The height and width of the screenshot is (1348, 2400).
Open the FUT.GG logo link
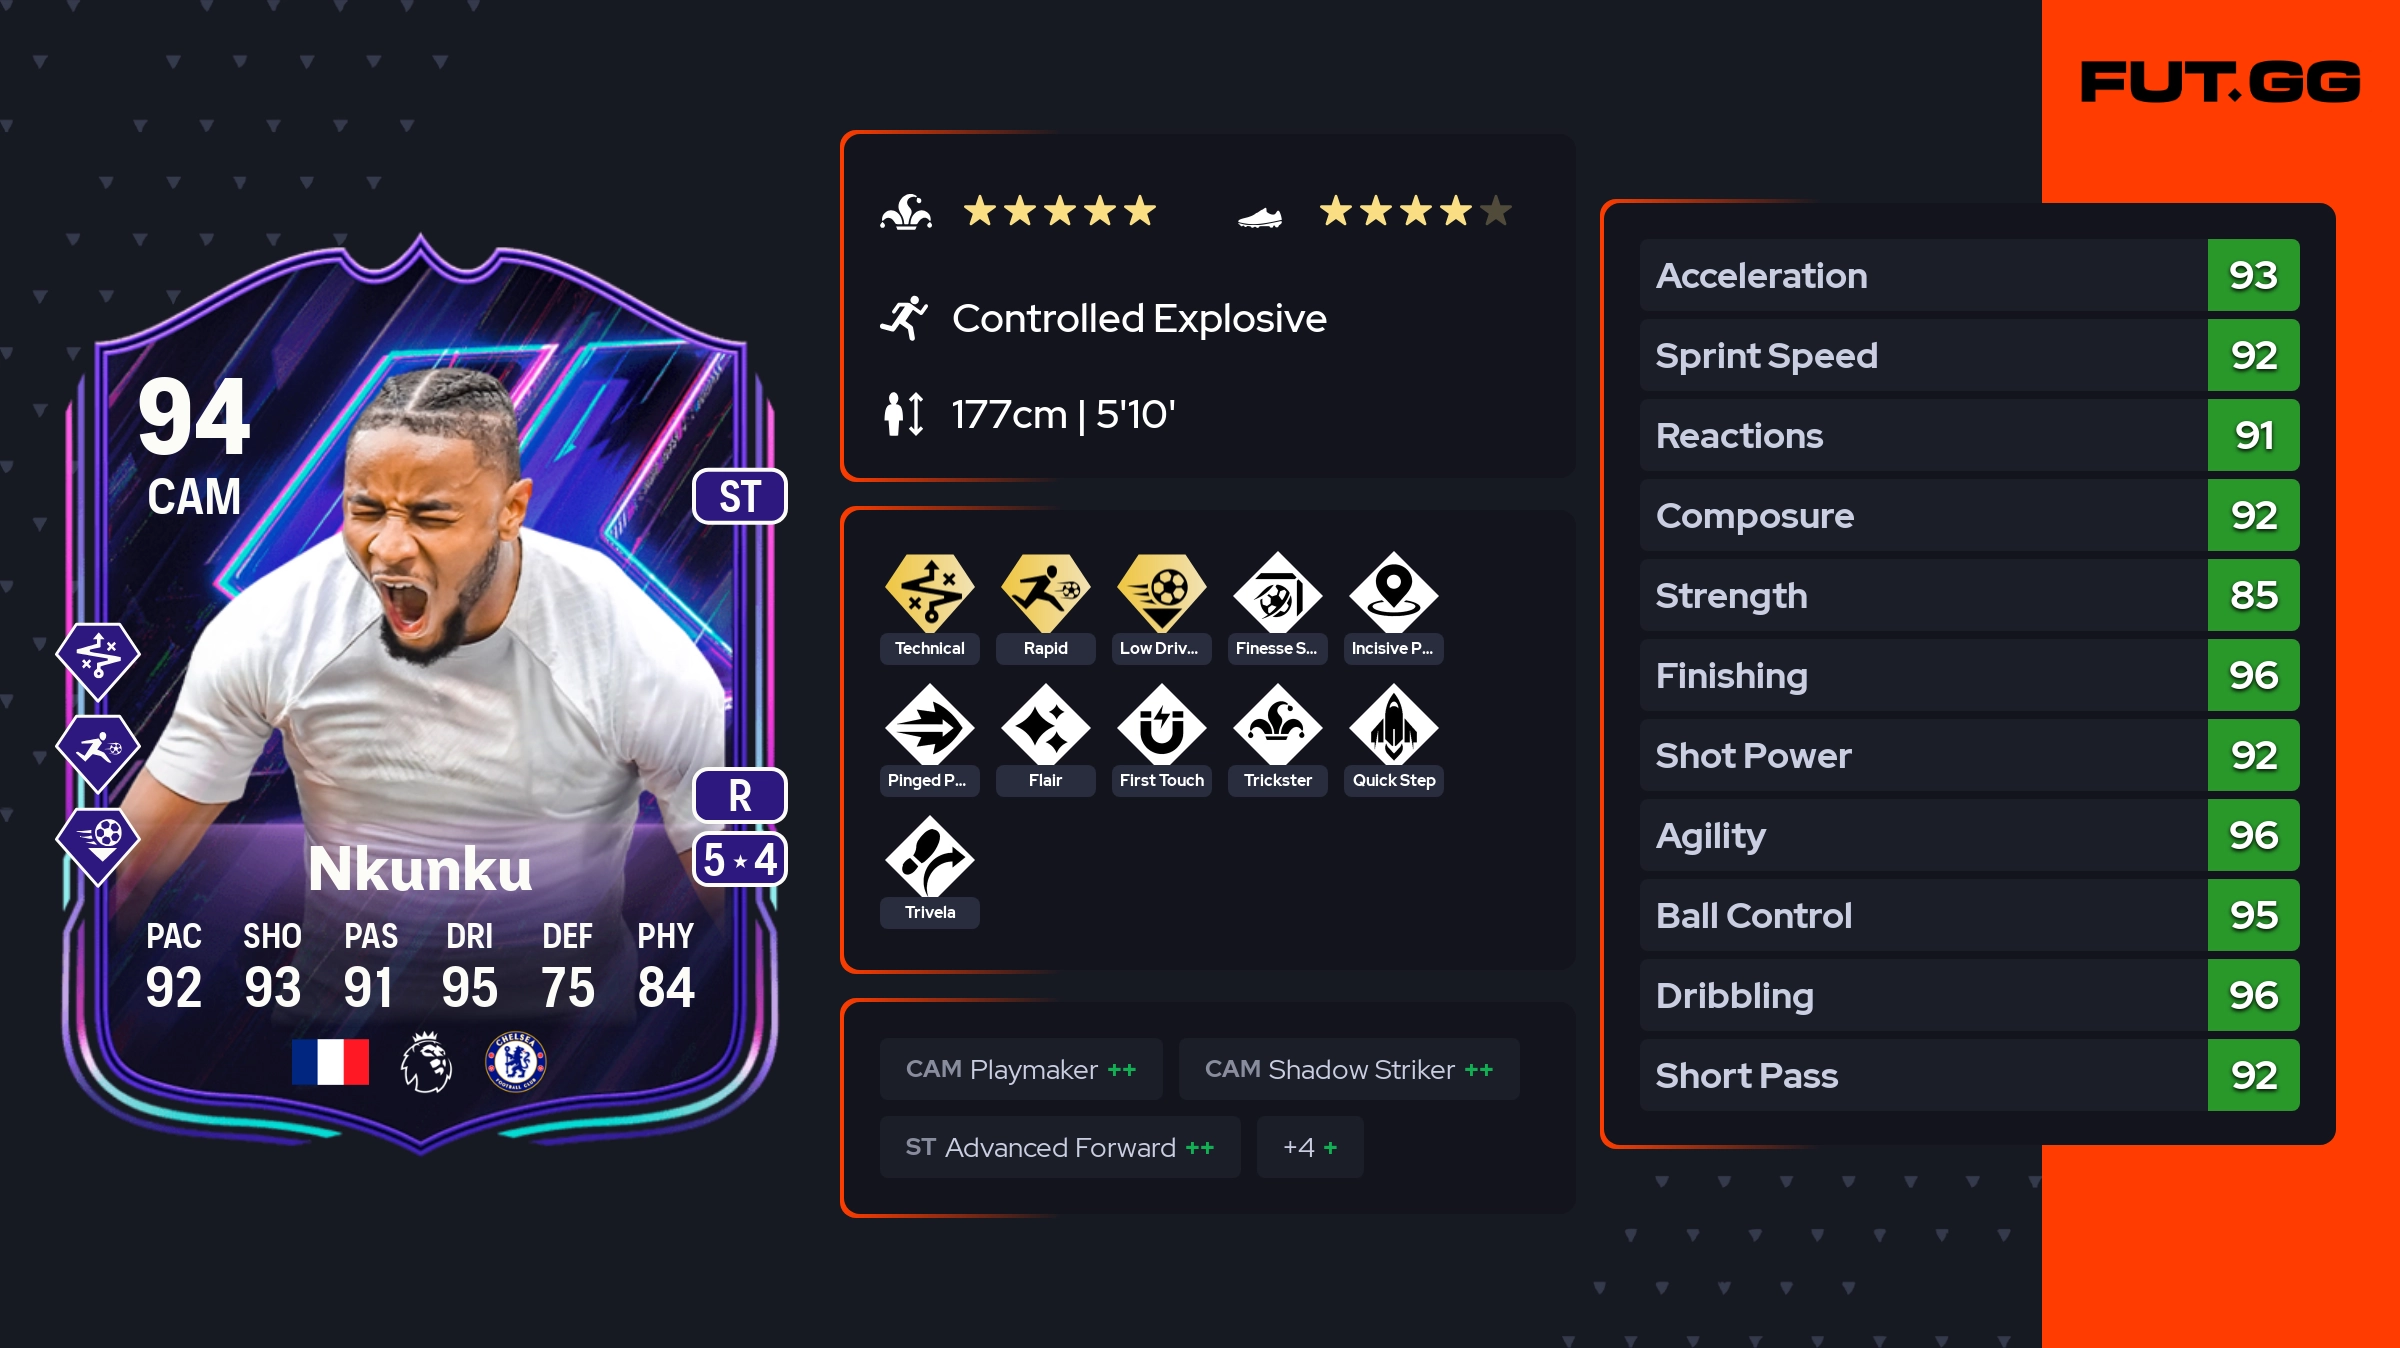pos(2220,82)
